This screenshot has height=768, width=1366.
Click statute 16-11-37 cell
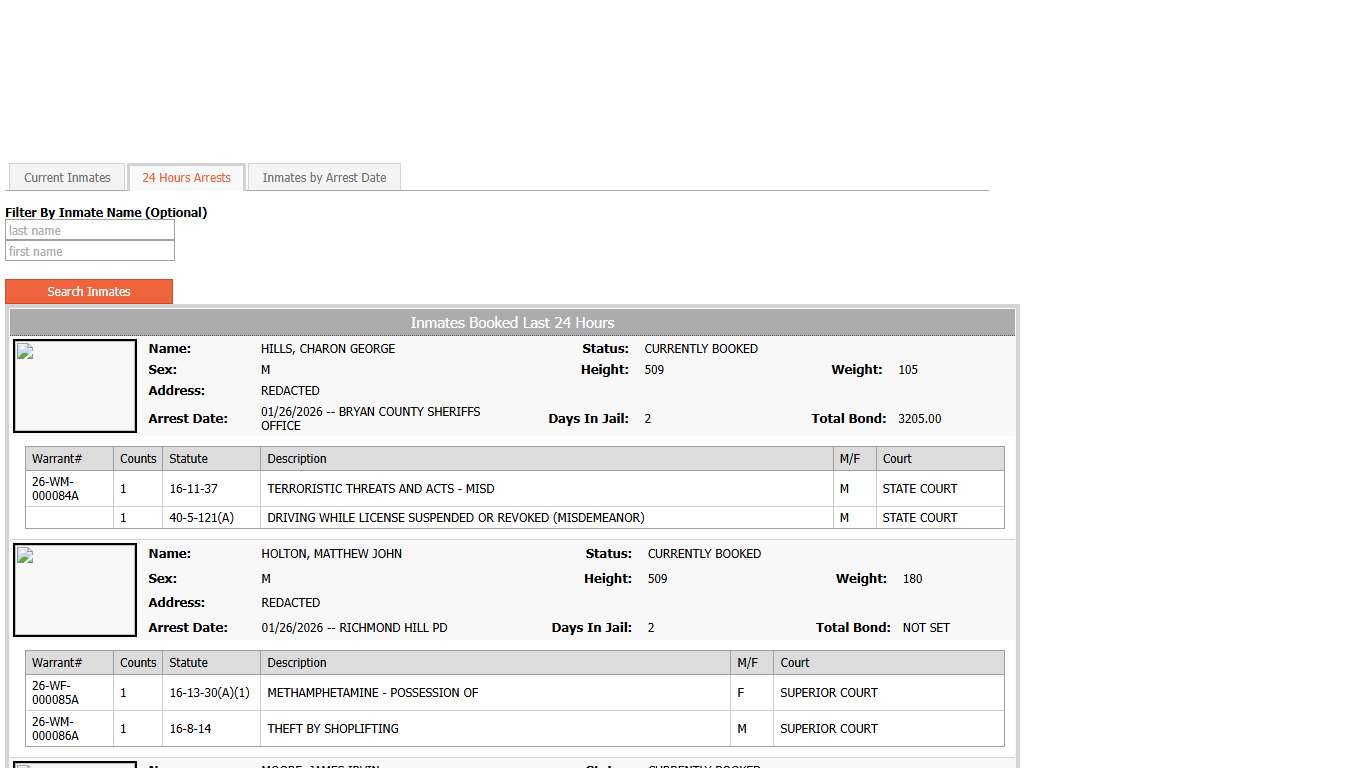pos(192,489)
